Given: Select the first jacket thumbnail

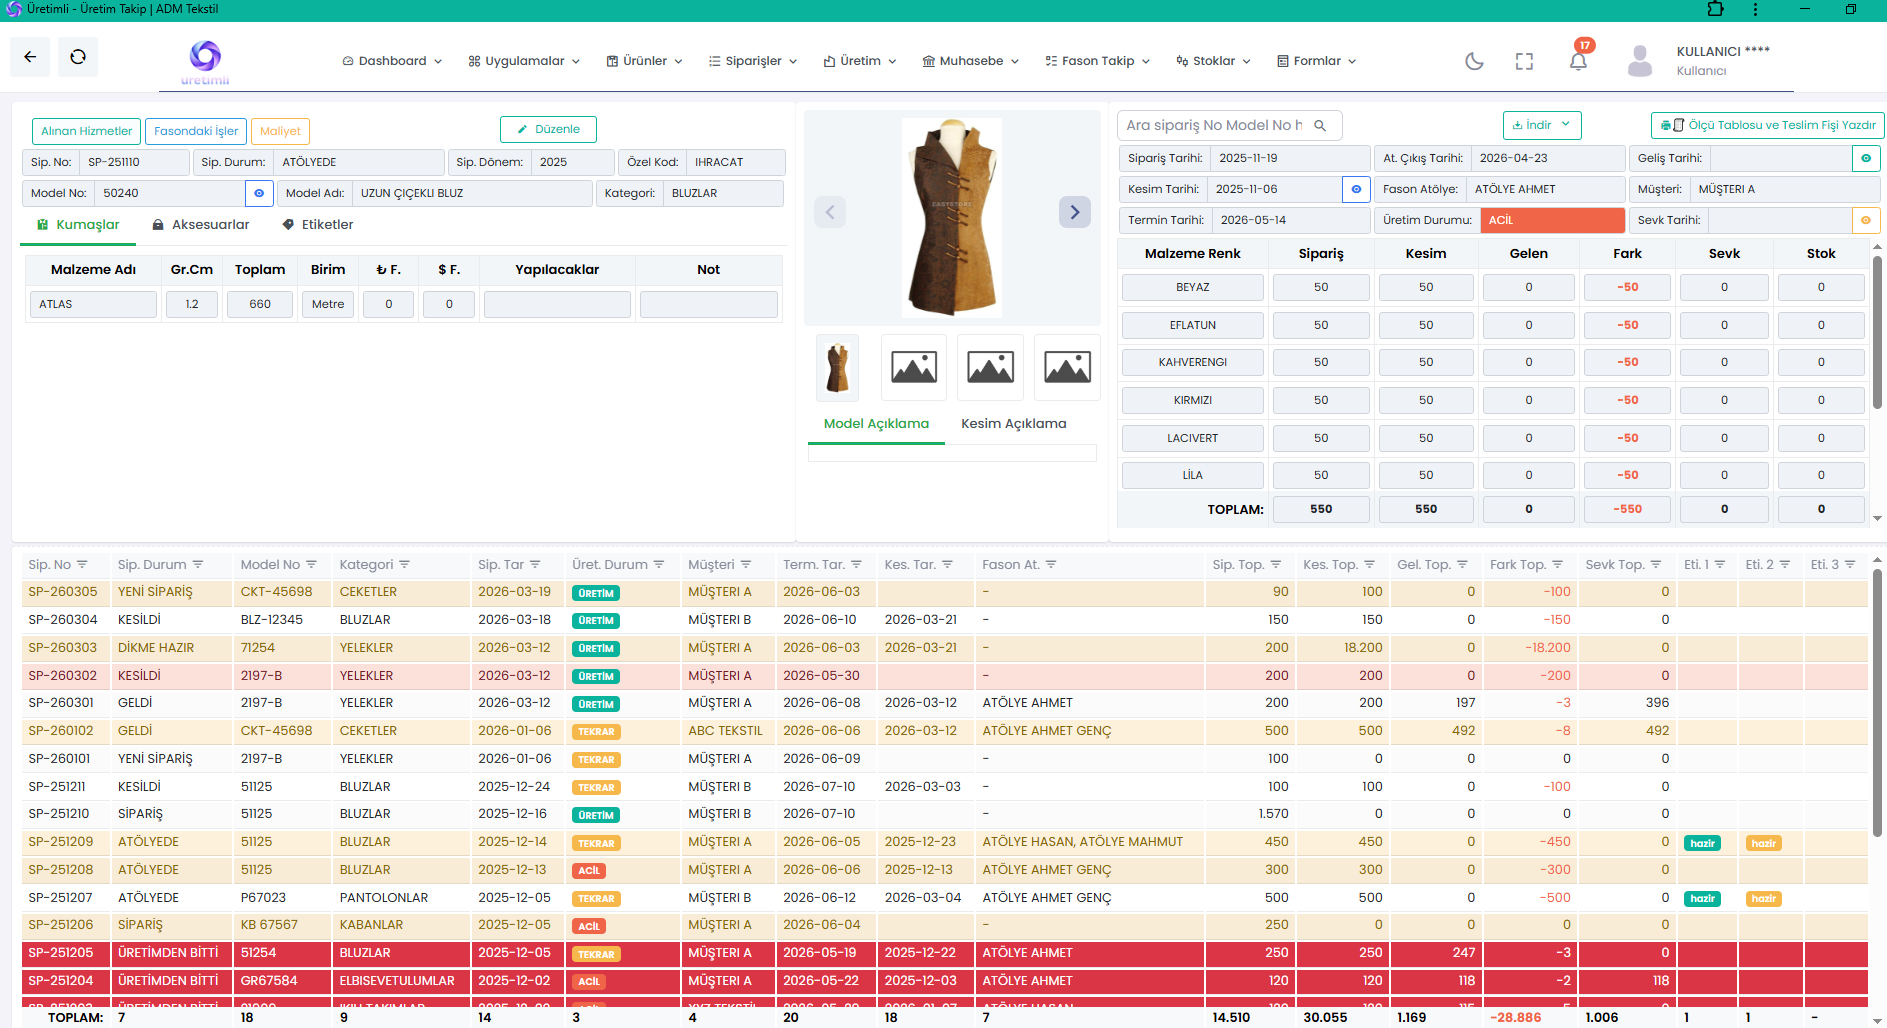Looking at the screenshot, I should click(837, 367).
